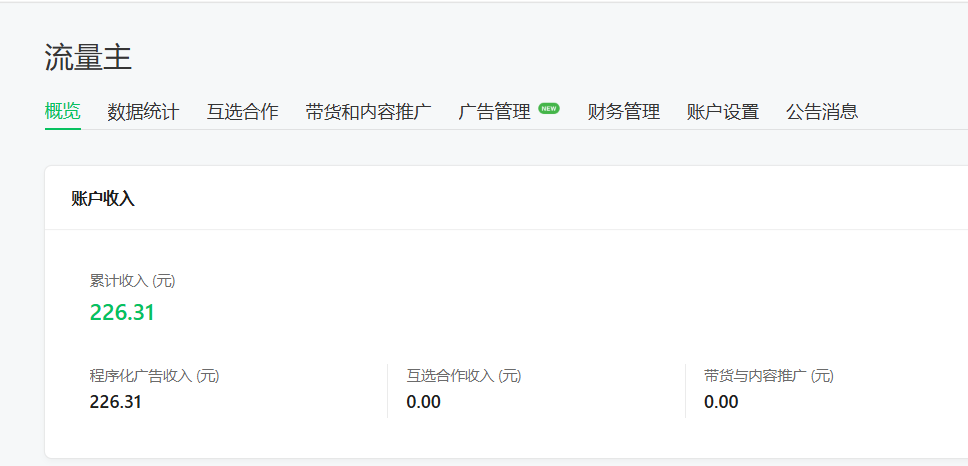Click the green NEW badge icon
Image resolution: width=968 pixels, height=466 pixels.
(x=549, y=108)
